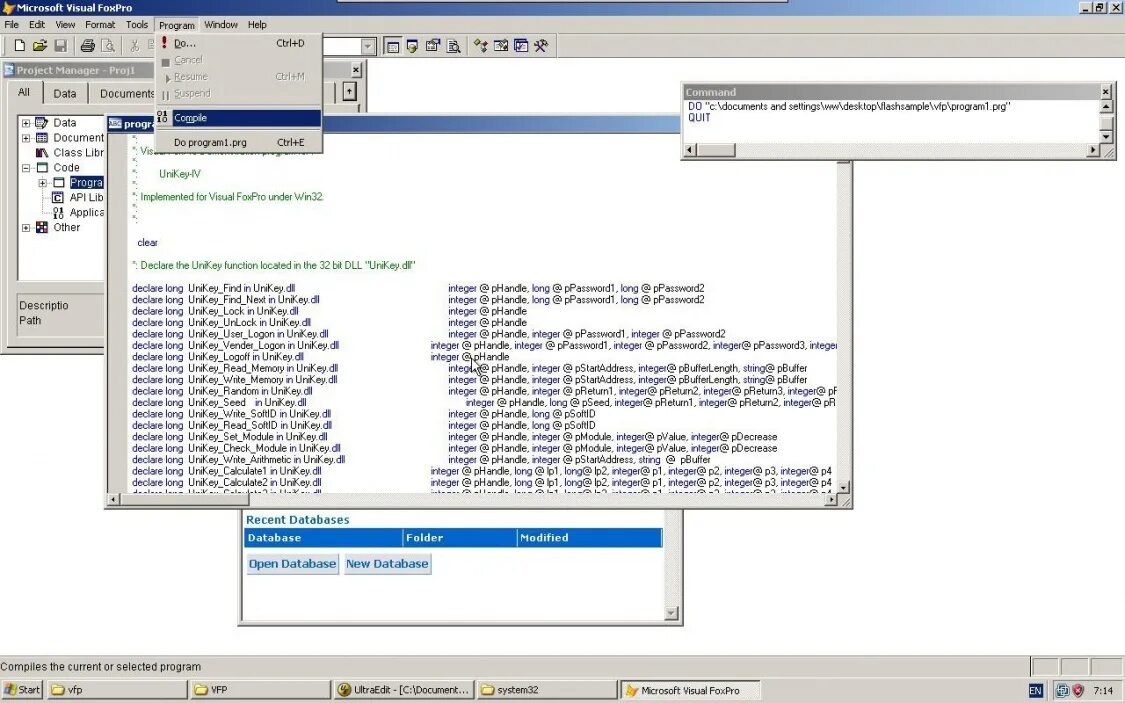1125x703 pixels.
Task: Click the binary Compile menu icon
Action: [x=163, y=118]
